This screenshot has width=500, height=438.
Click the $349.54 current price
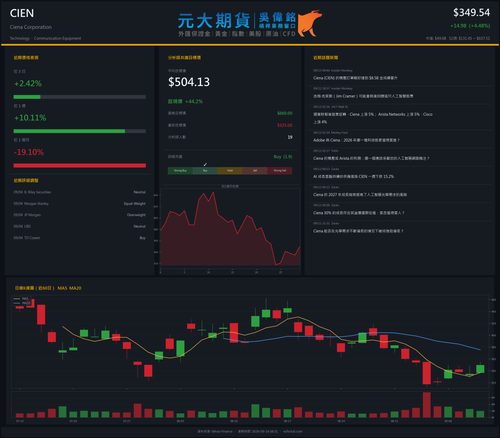pos(471,13)
